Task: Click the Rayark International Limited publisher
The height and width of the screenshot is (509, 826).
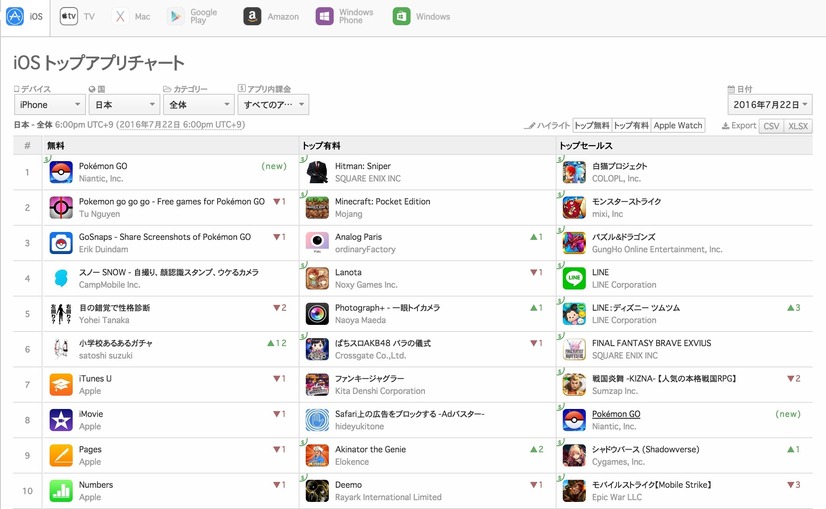Action: pyautogui.click(x=388, y=497)
